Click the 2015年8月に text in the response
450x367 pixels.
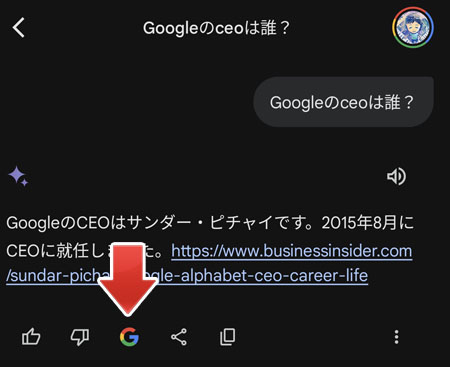click(368, 223)
